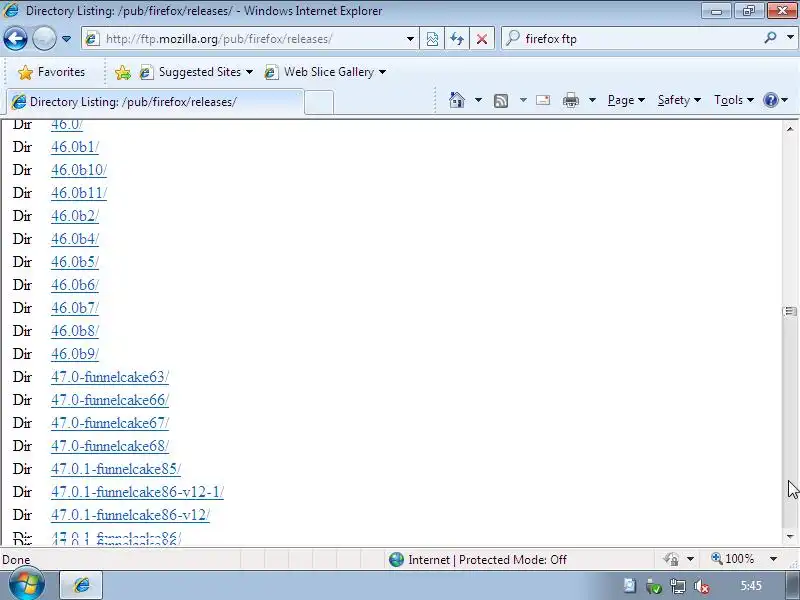Open the 47.0.1-funnelcake85/ link
Viewport: 800px width, 600px height.
click(x=116, y=469)
